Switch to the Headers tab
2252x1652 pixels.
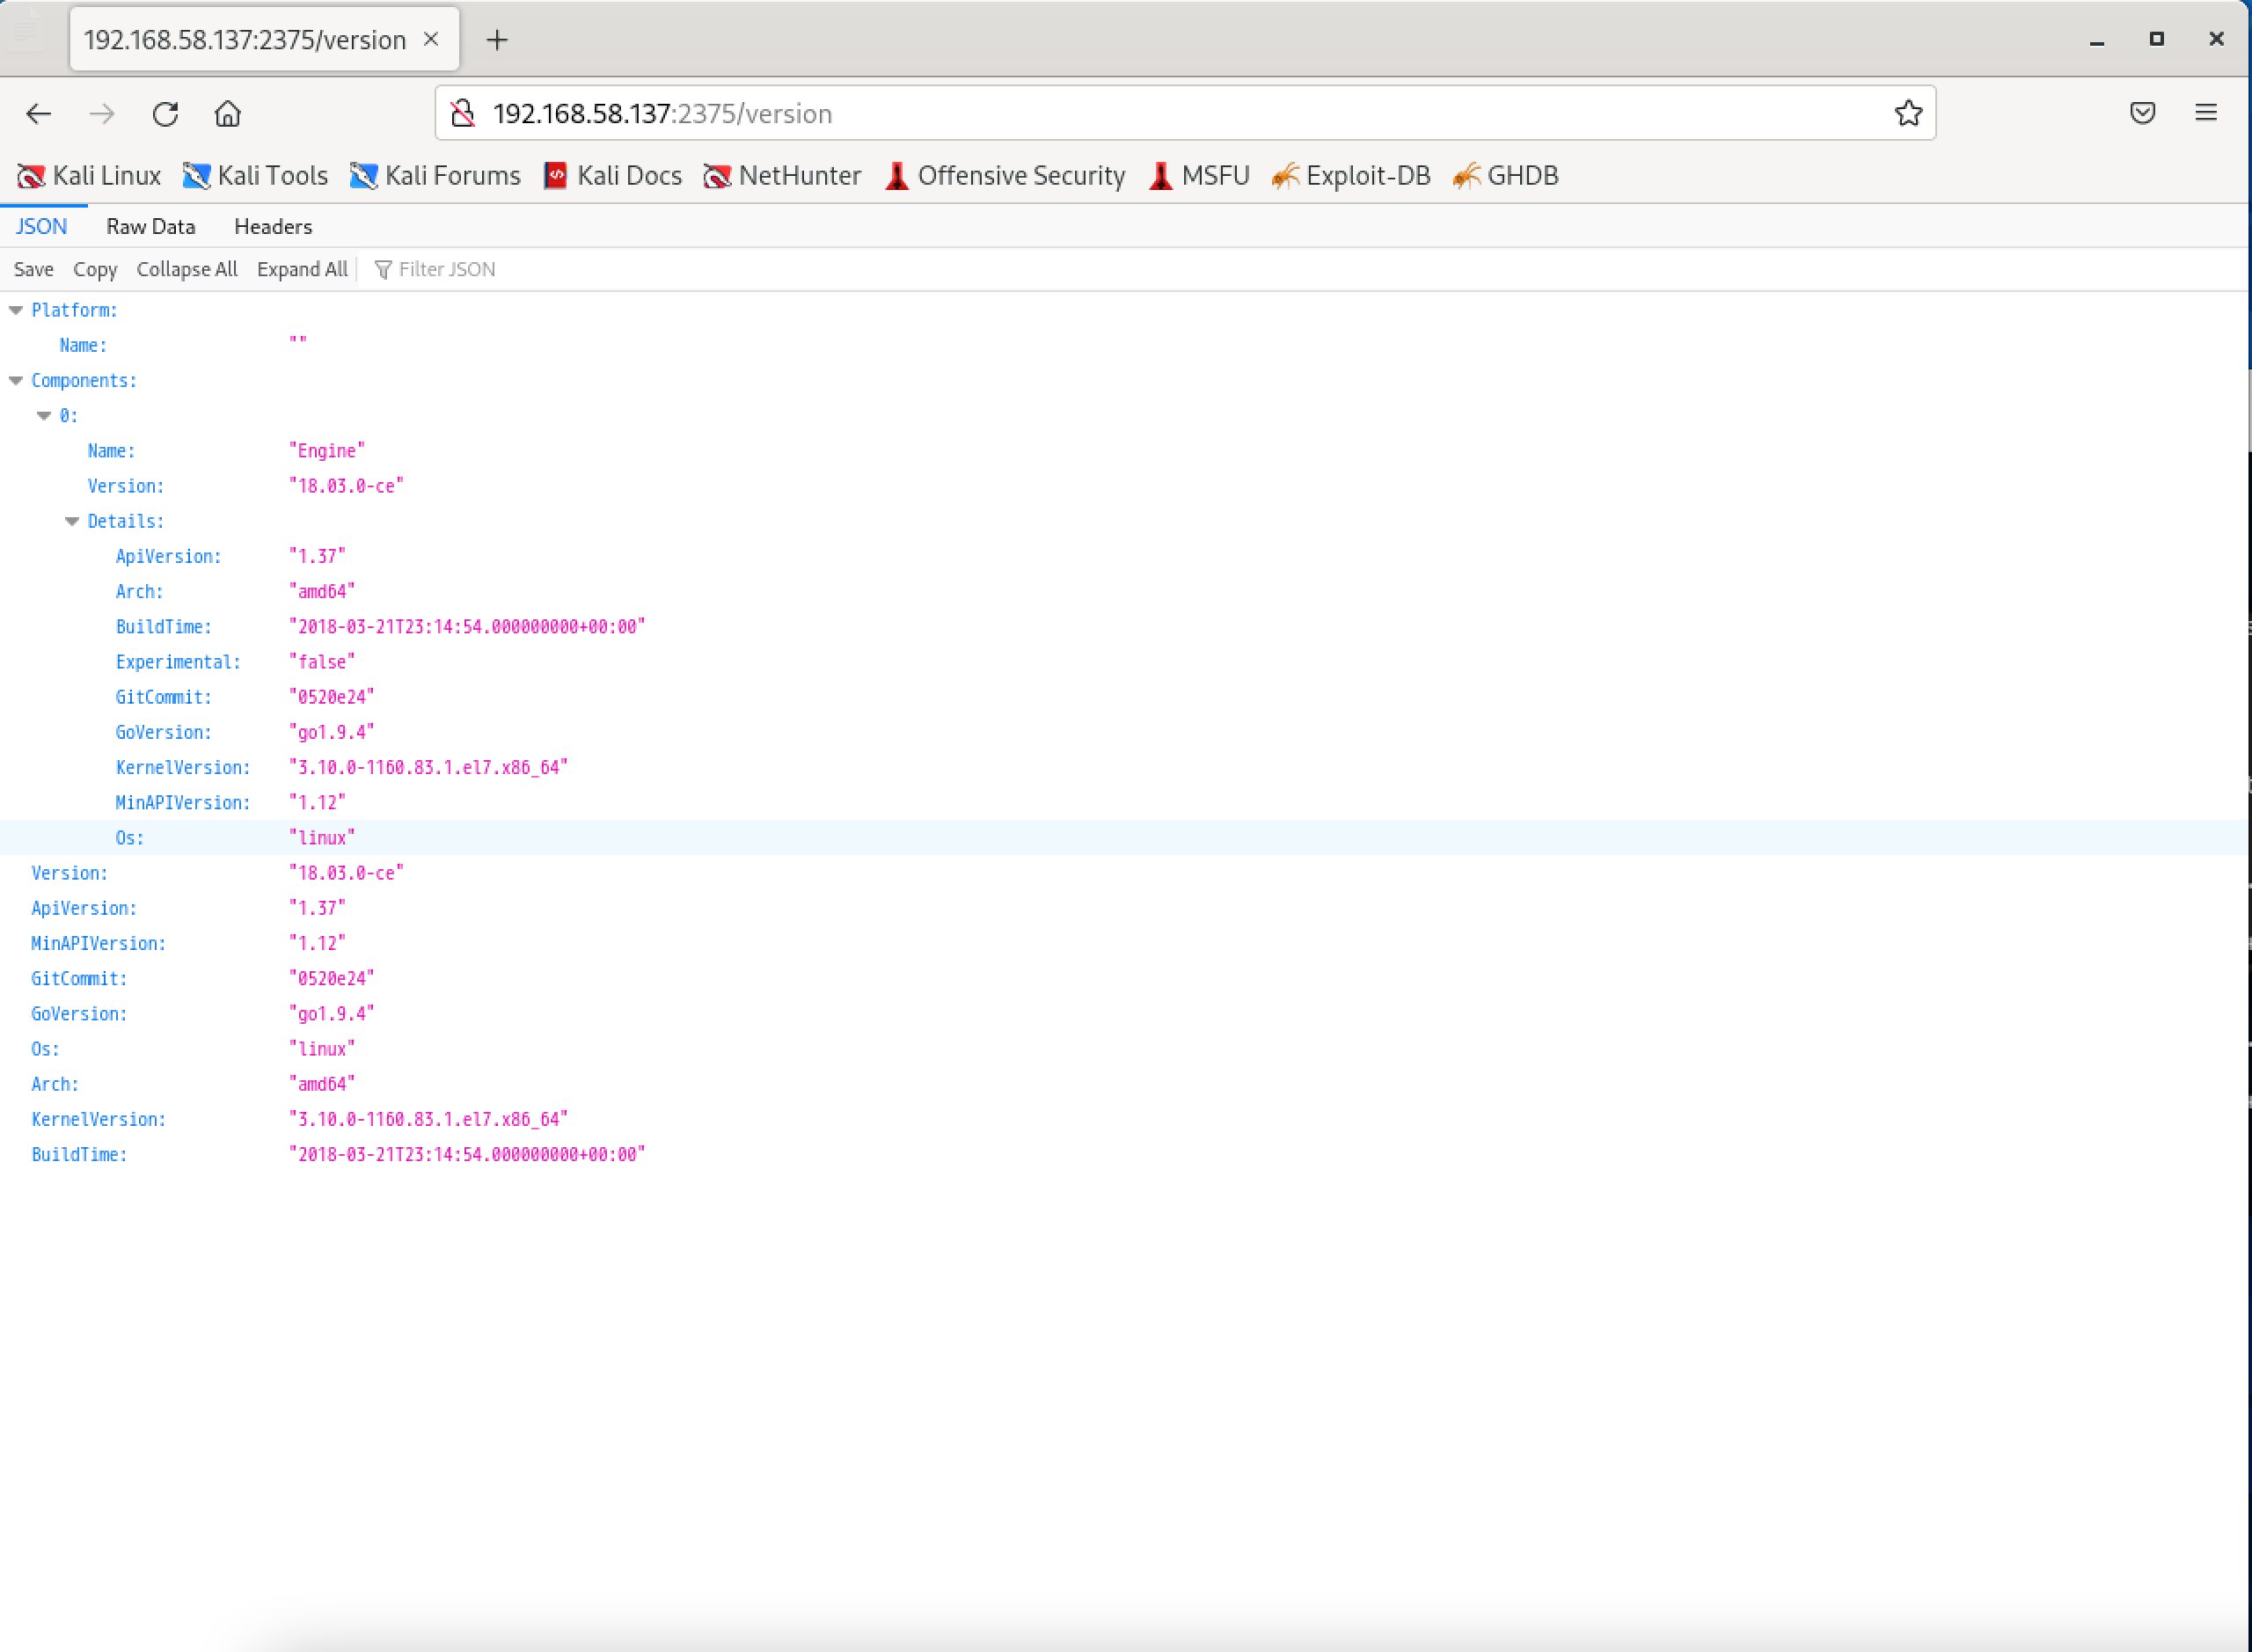click(273, 227)
